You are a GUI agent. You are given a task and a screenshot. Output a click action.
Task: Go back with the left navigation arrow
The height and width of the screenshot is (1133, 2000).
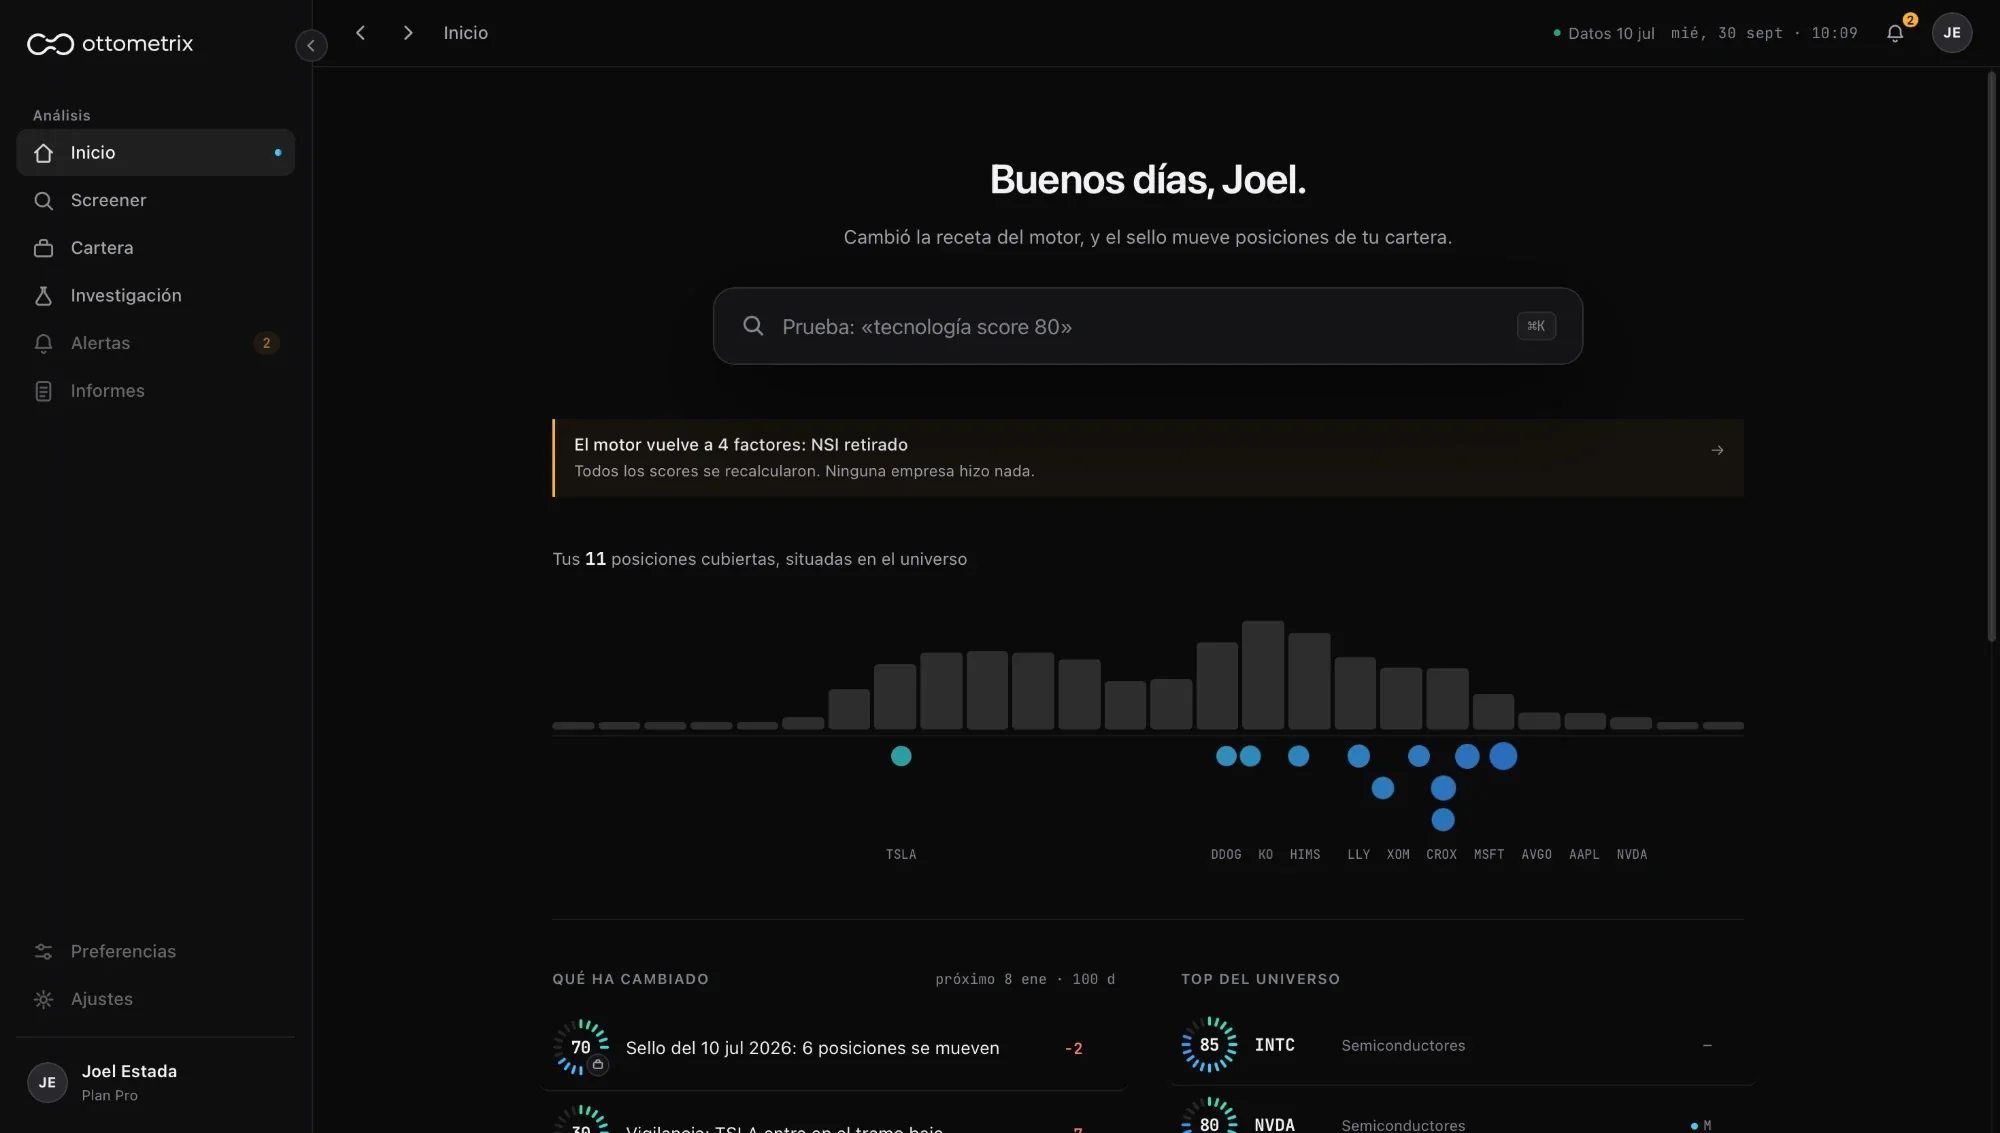(x=361, y=33)
